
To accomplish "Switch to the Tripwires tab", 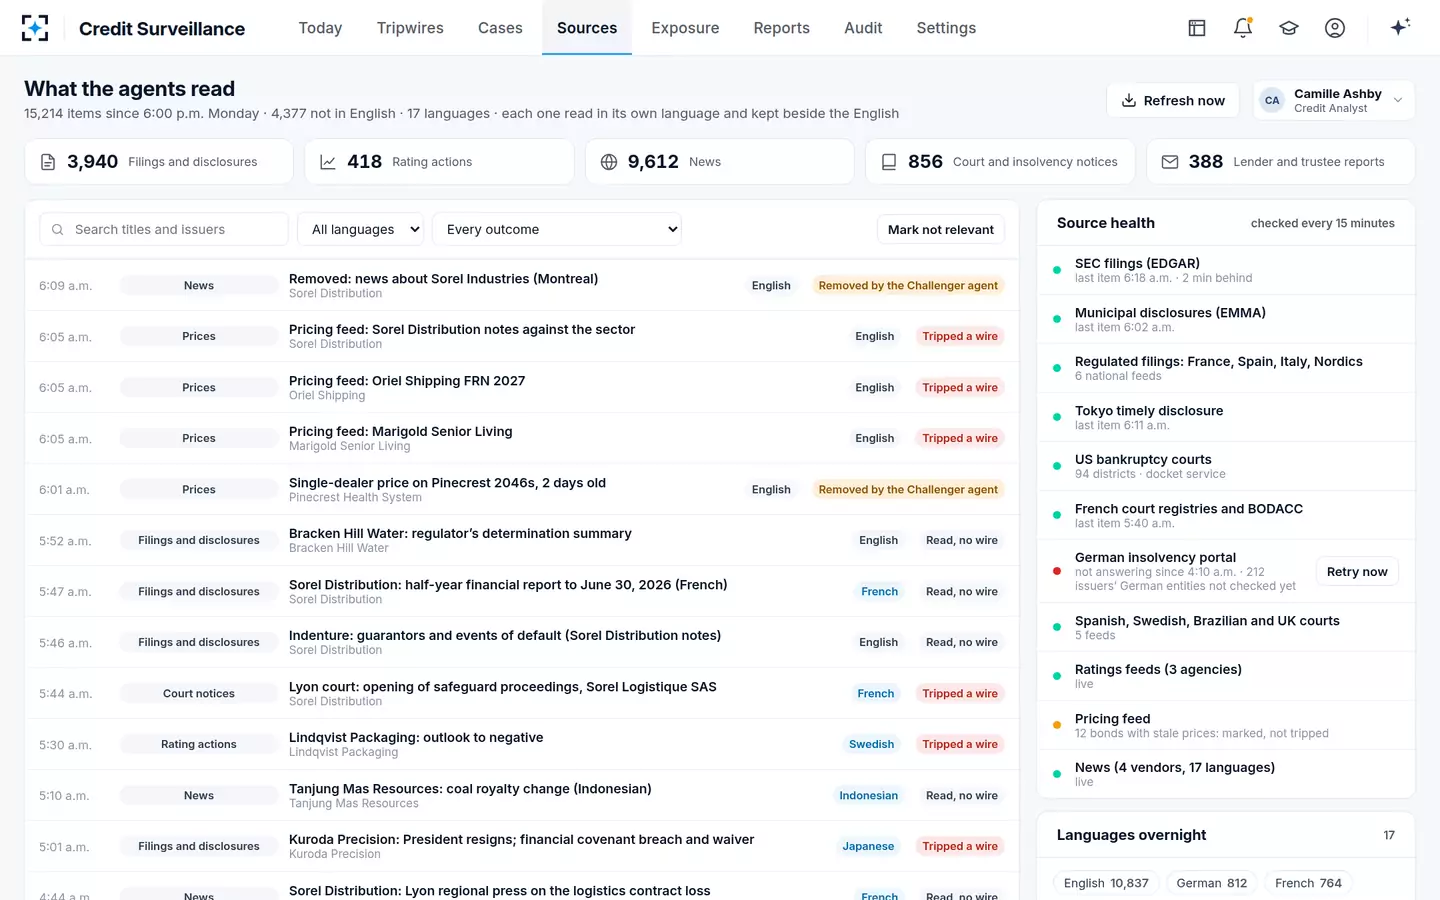I will 410,28.
